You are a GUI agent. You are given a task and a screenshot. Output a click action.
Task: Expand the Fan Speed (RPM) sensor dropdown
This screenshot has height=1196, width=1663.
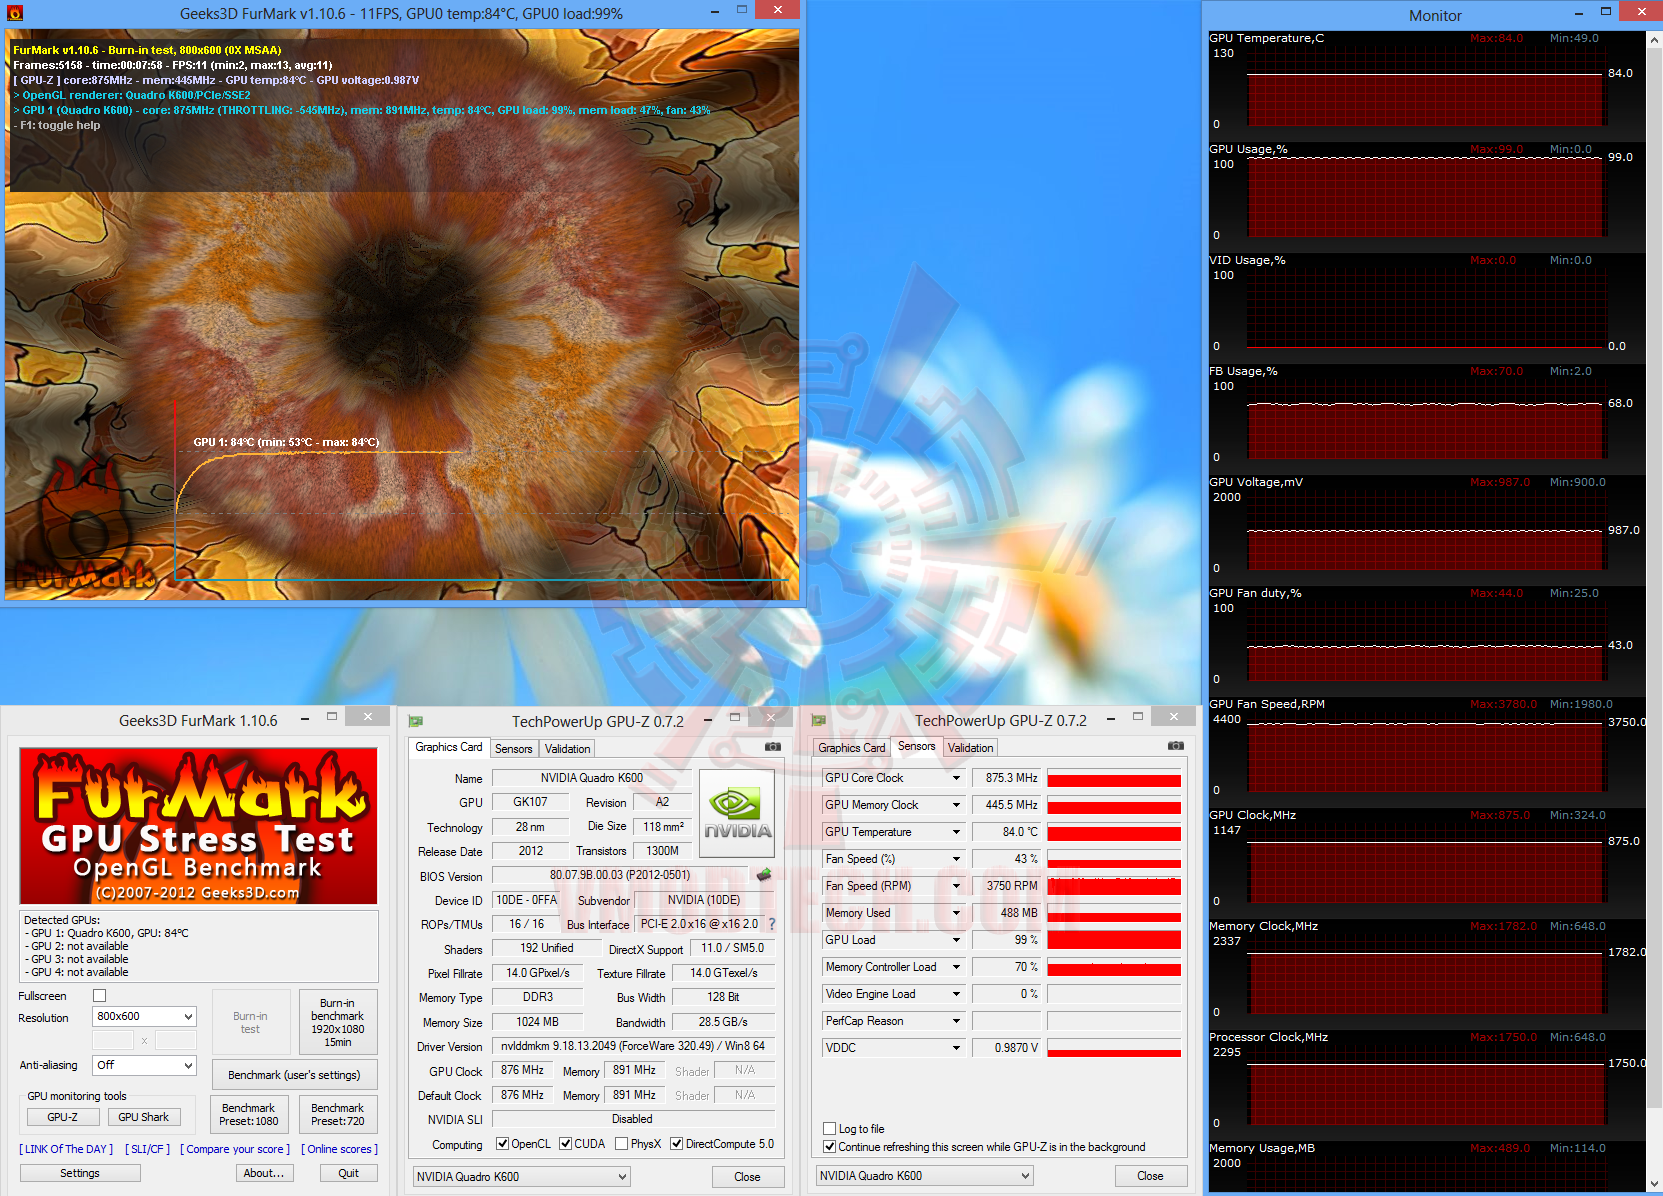(x=956, y=886)
